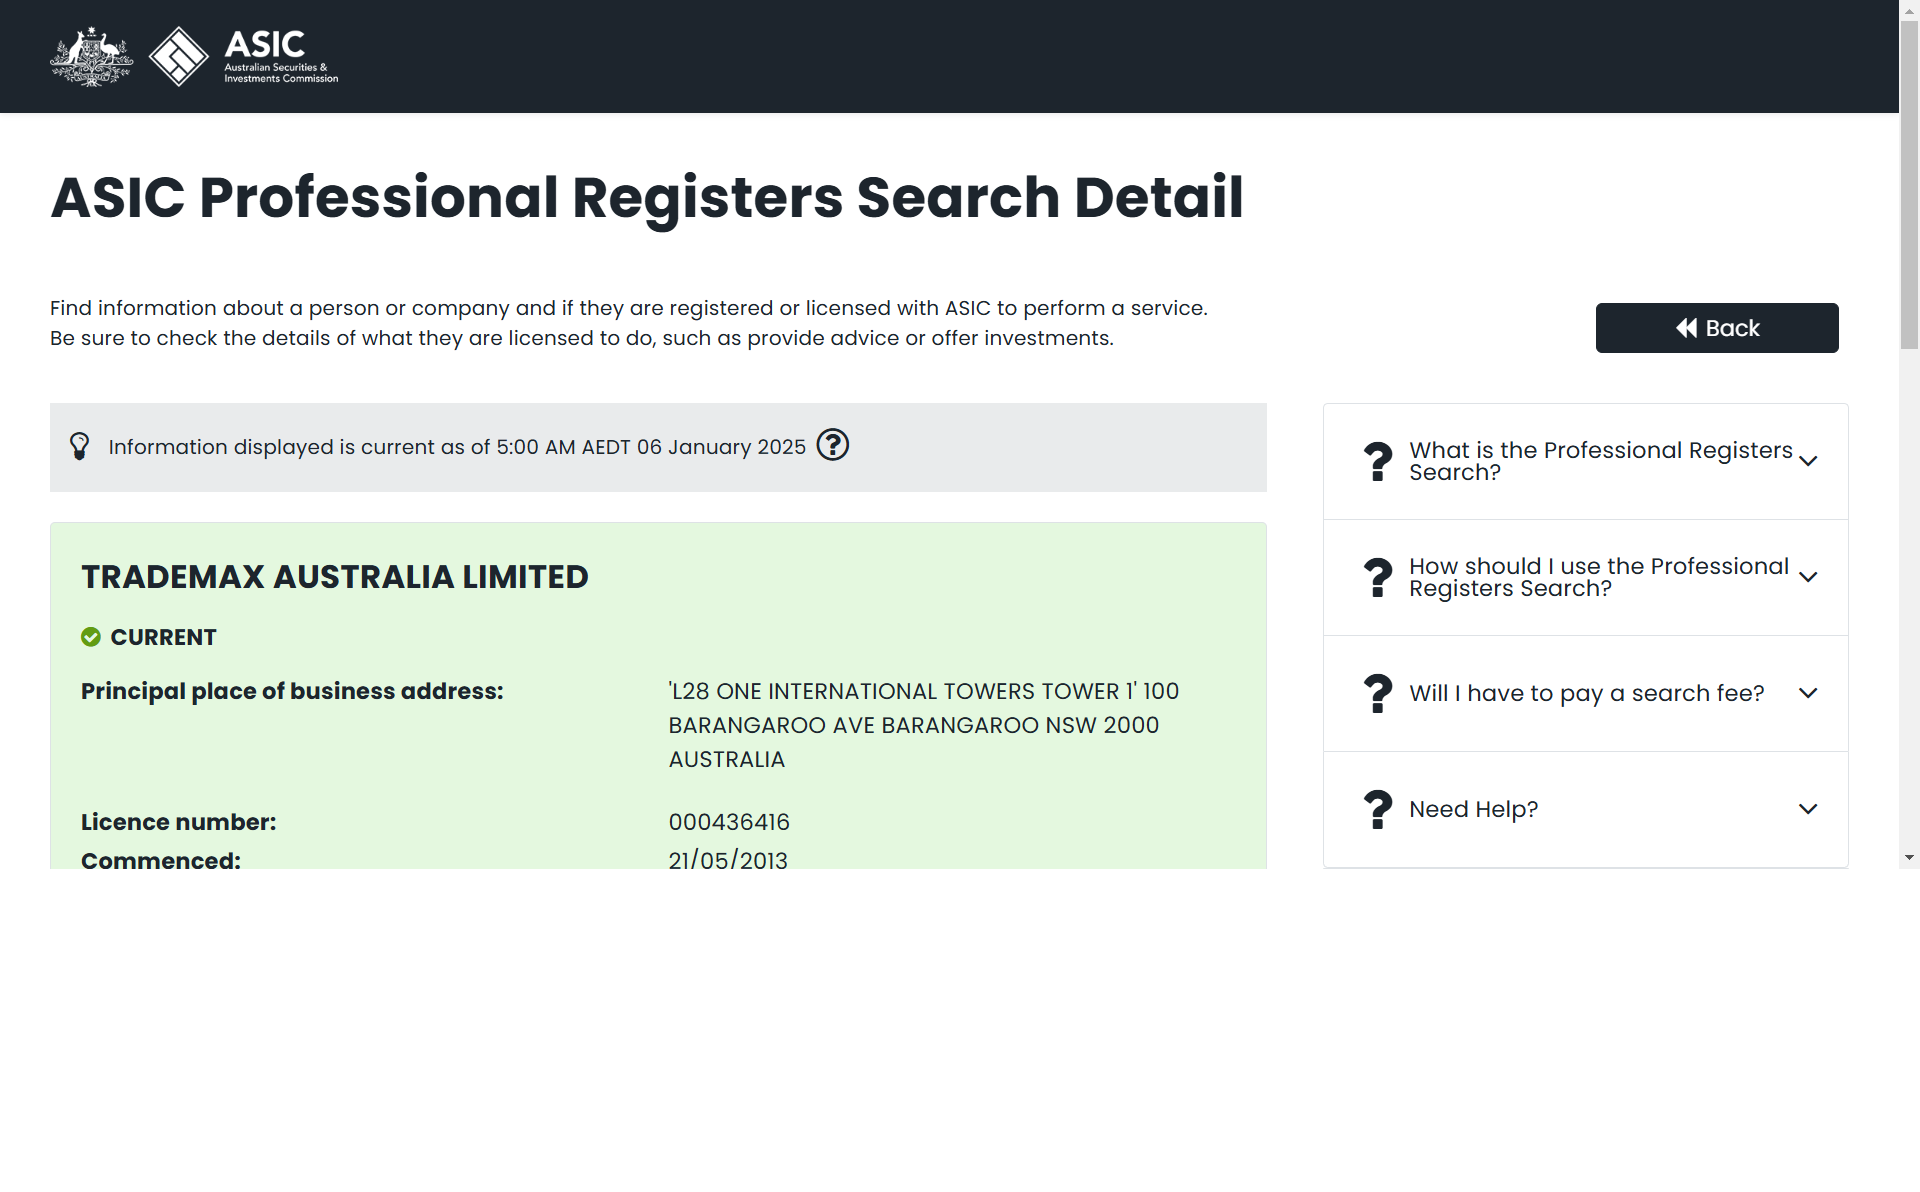Click the 'L28 ONE INTERNATIONAL TOWERS' address text

pos(923,725)
